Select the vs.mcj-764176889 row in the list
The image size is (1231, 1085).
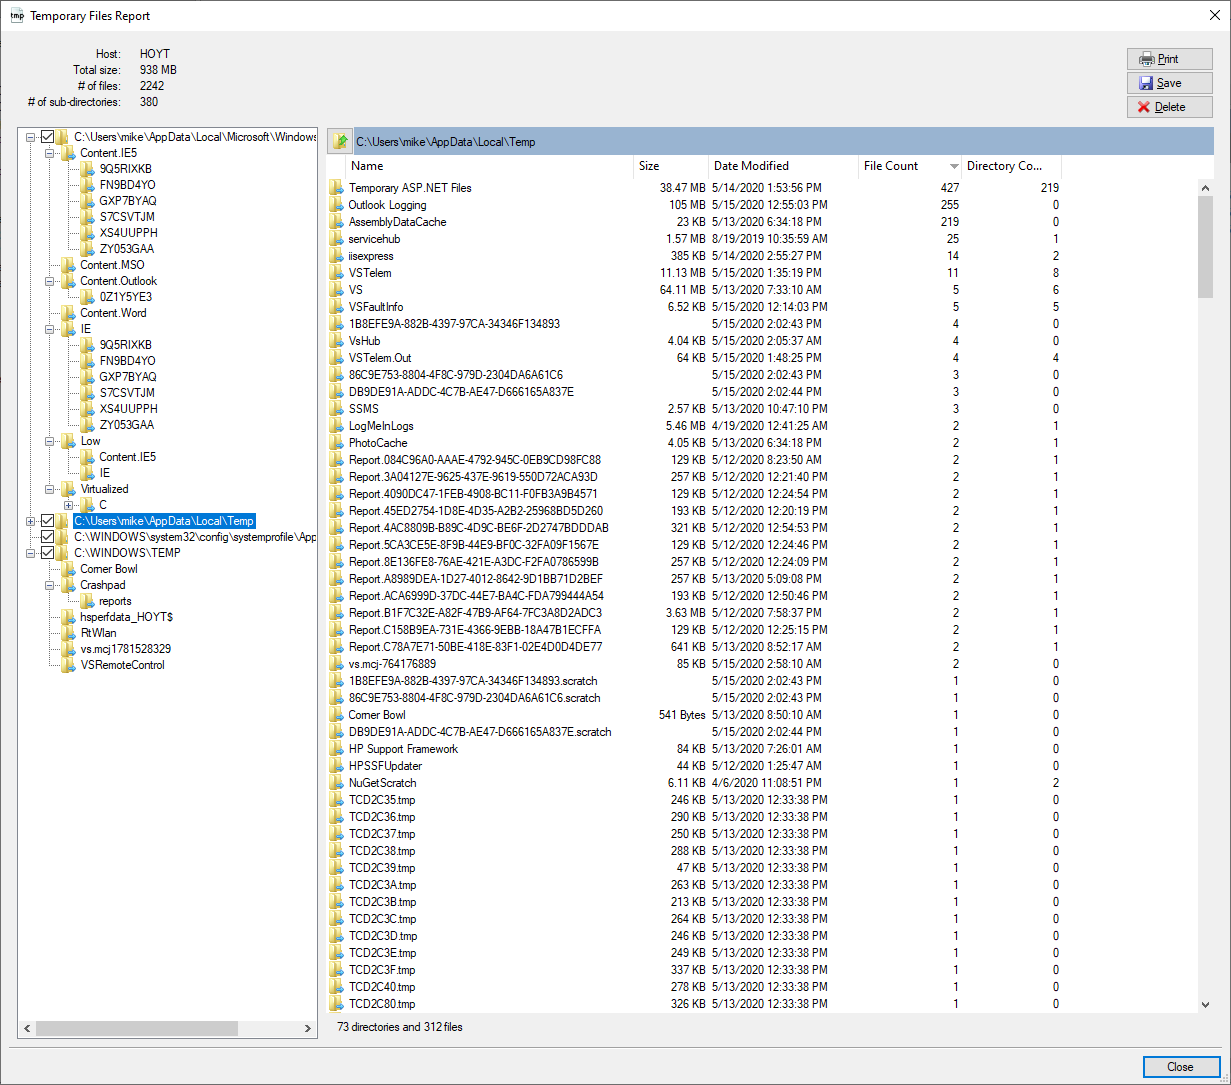(694, 664)
